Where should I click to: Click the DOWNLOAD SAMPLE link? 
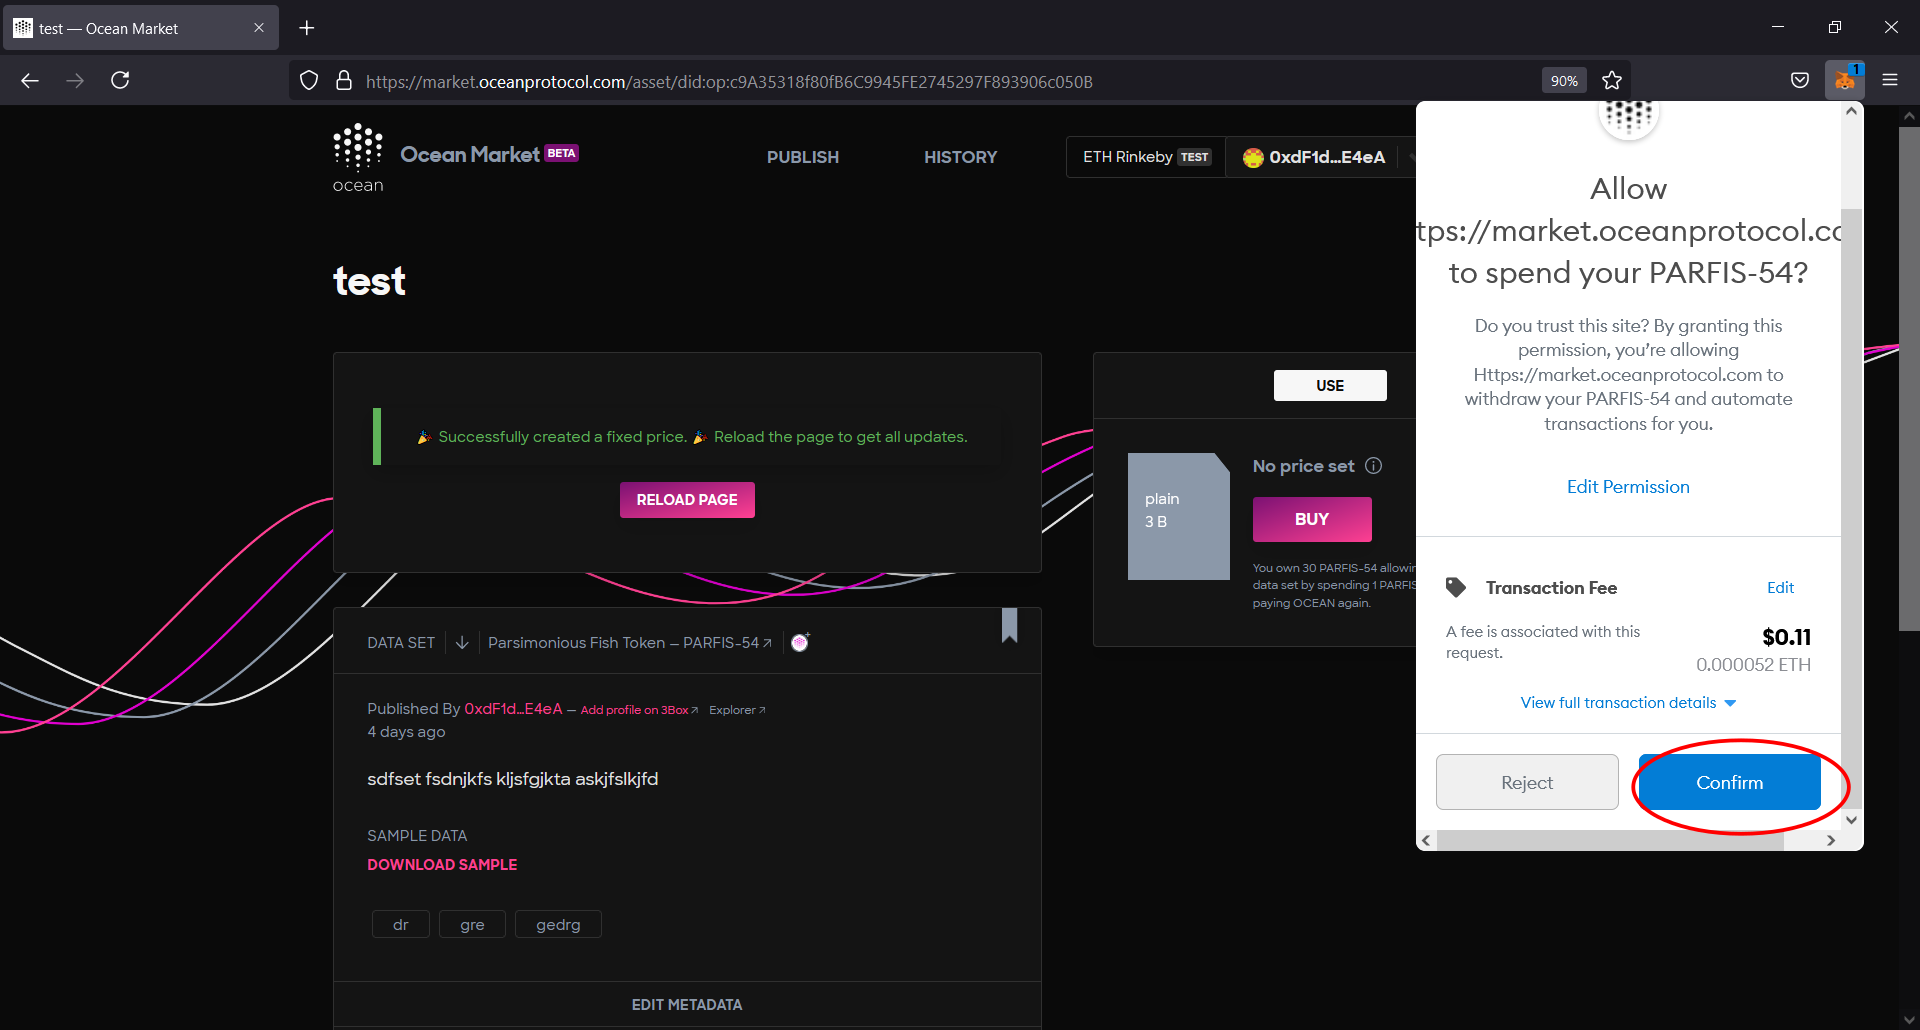(x=442, y=865)
